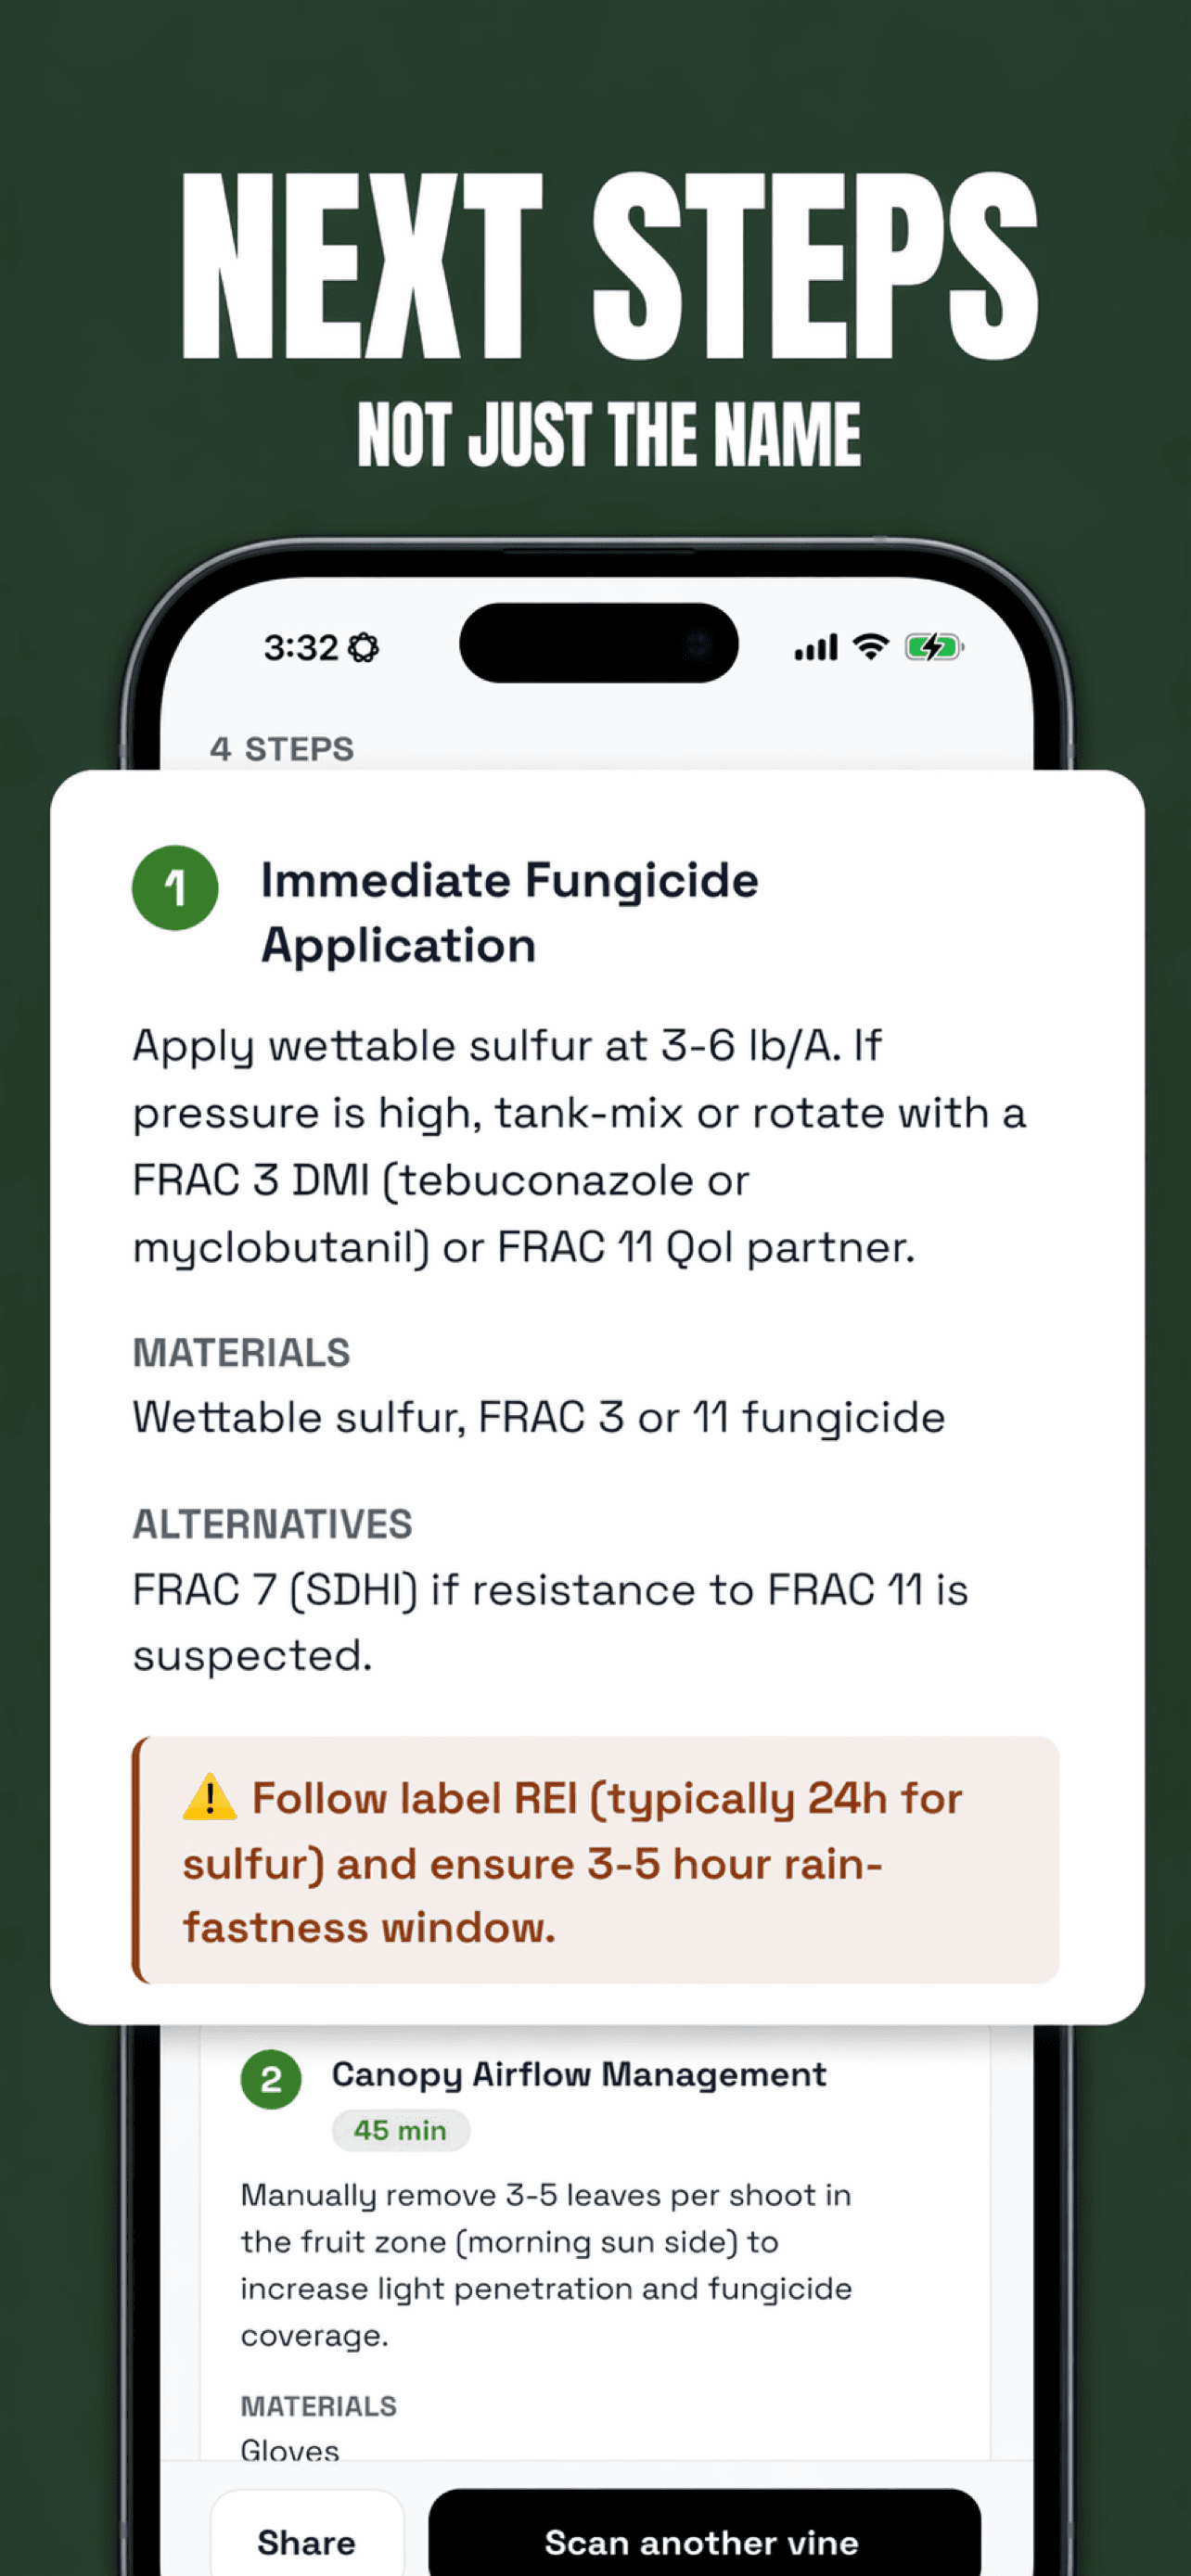Click the yellow warning triangle icon
1191x2576 pixels.
210,1797
